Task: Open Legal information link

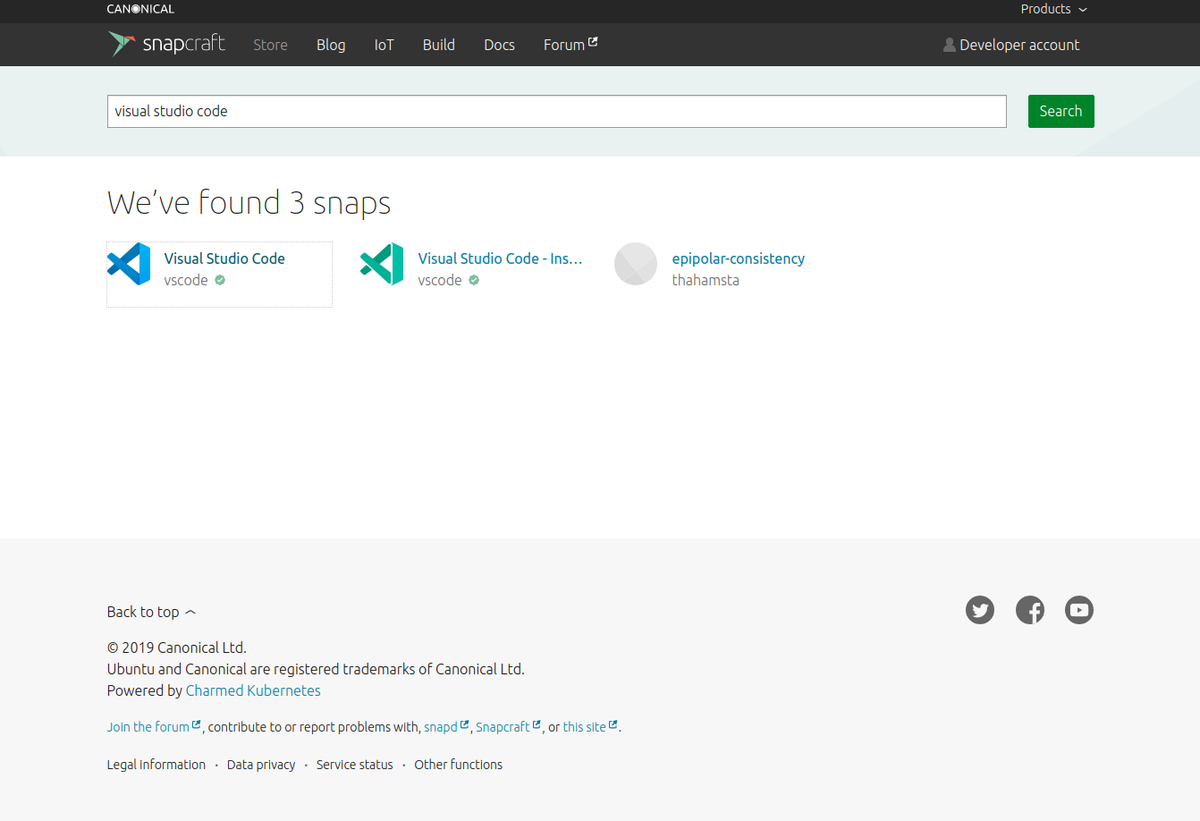Action: pos(156,765)
